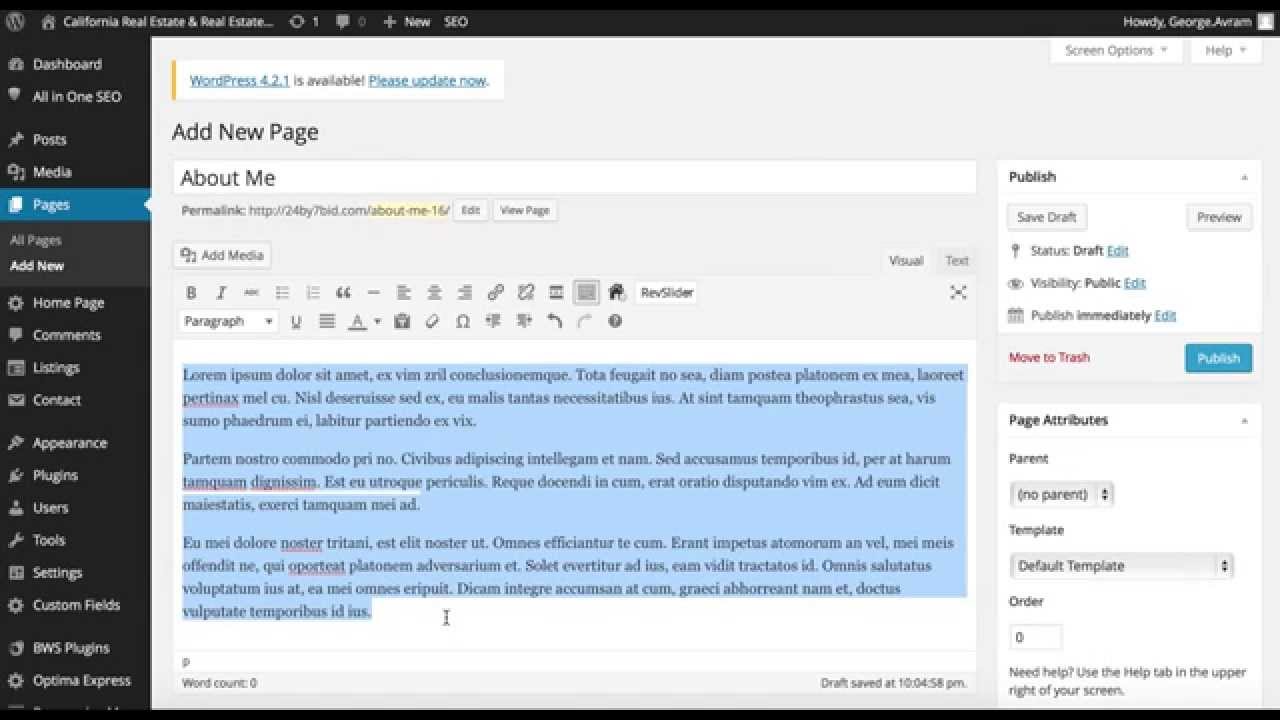The width and height of the screenshot is (1280, 720).
Task: Move the page to trash
Action: tap(1049, 357)
